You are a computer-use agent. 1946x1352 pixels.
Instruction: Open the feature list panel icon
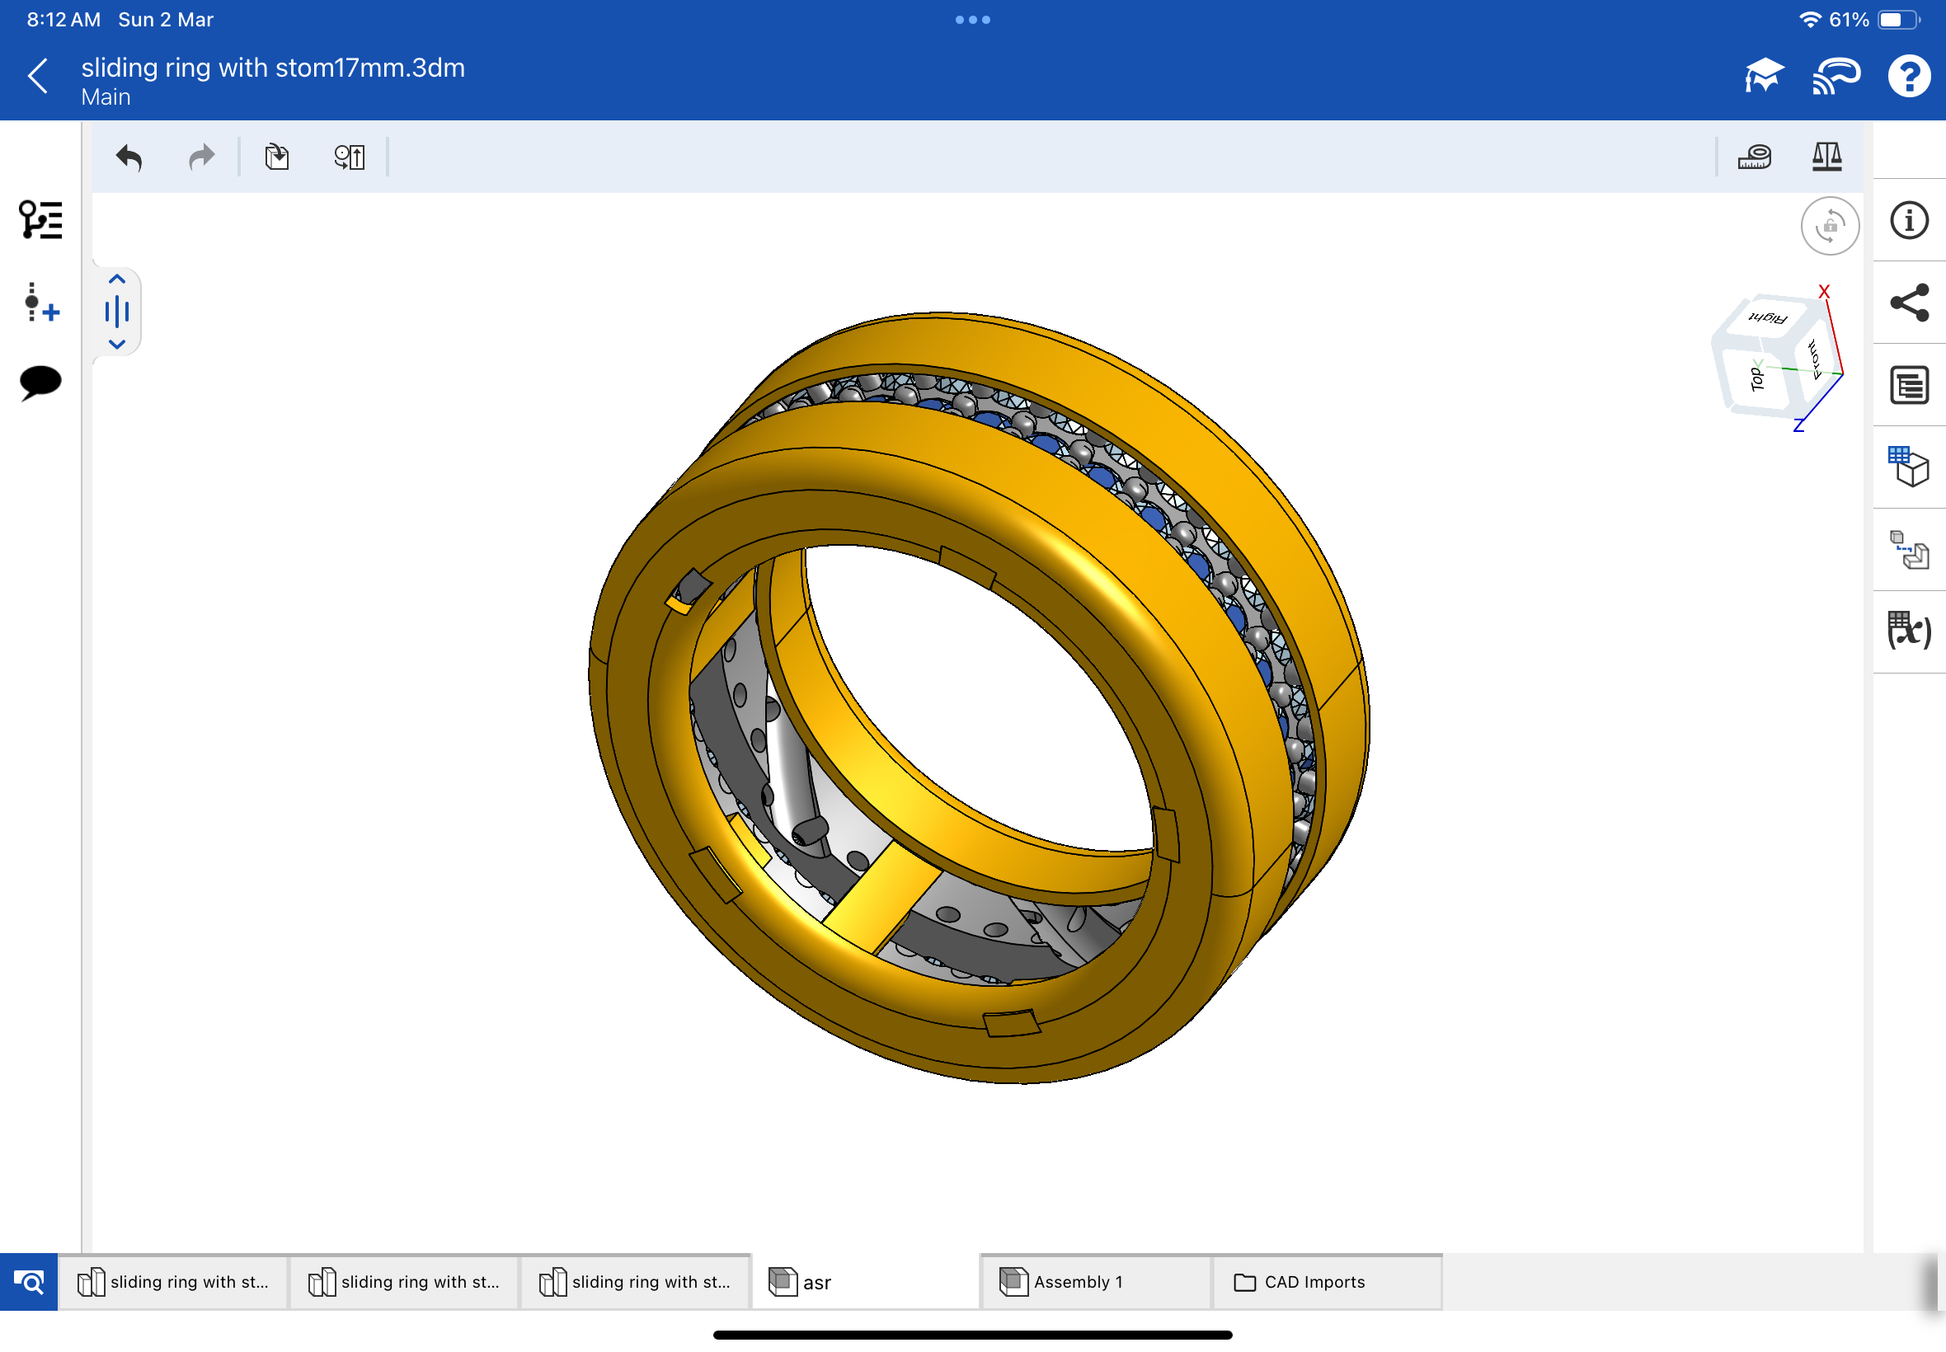(40, 219)
